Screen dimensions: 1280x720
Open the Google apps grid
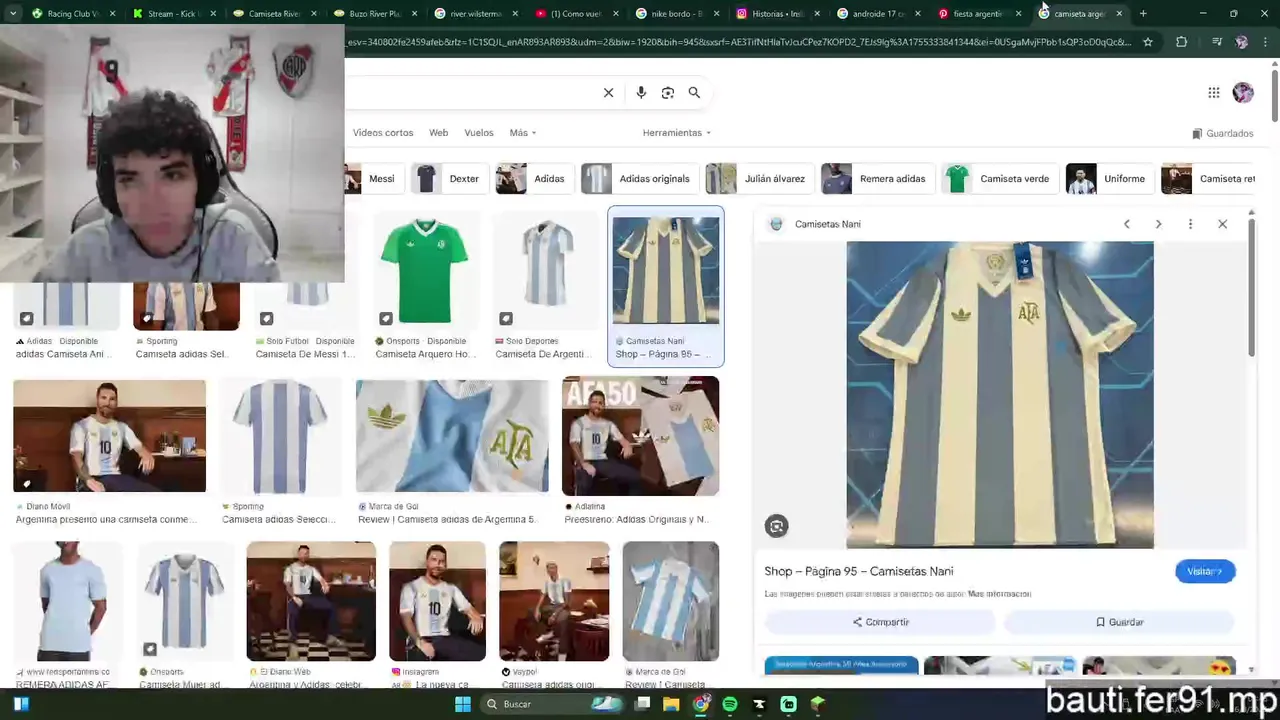click(x=1213, y=93)
